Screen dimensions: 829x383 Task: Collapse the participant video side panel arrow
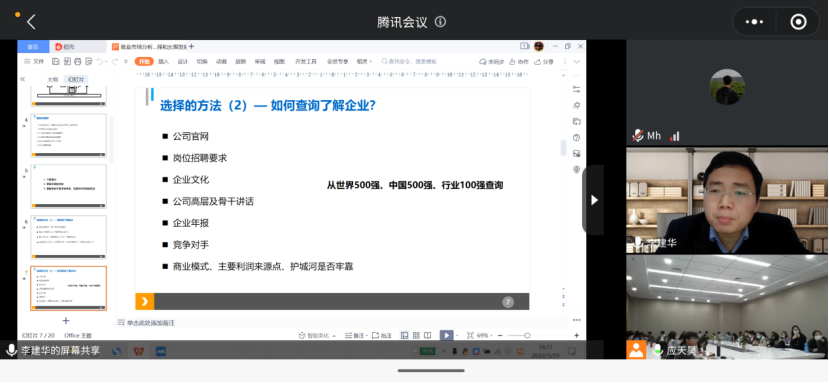(x=594, y=200)
